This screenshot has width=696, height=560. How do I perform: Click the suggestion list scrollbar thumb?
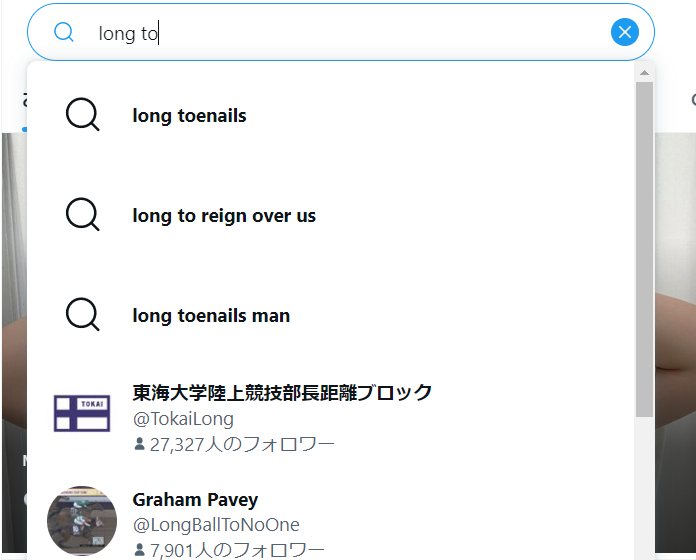[x=644, y=250]
